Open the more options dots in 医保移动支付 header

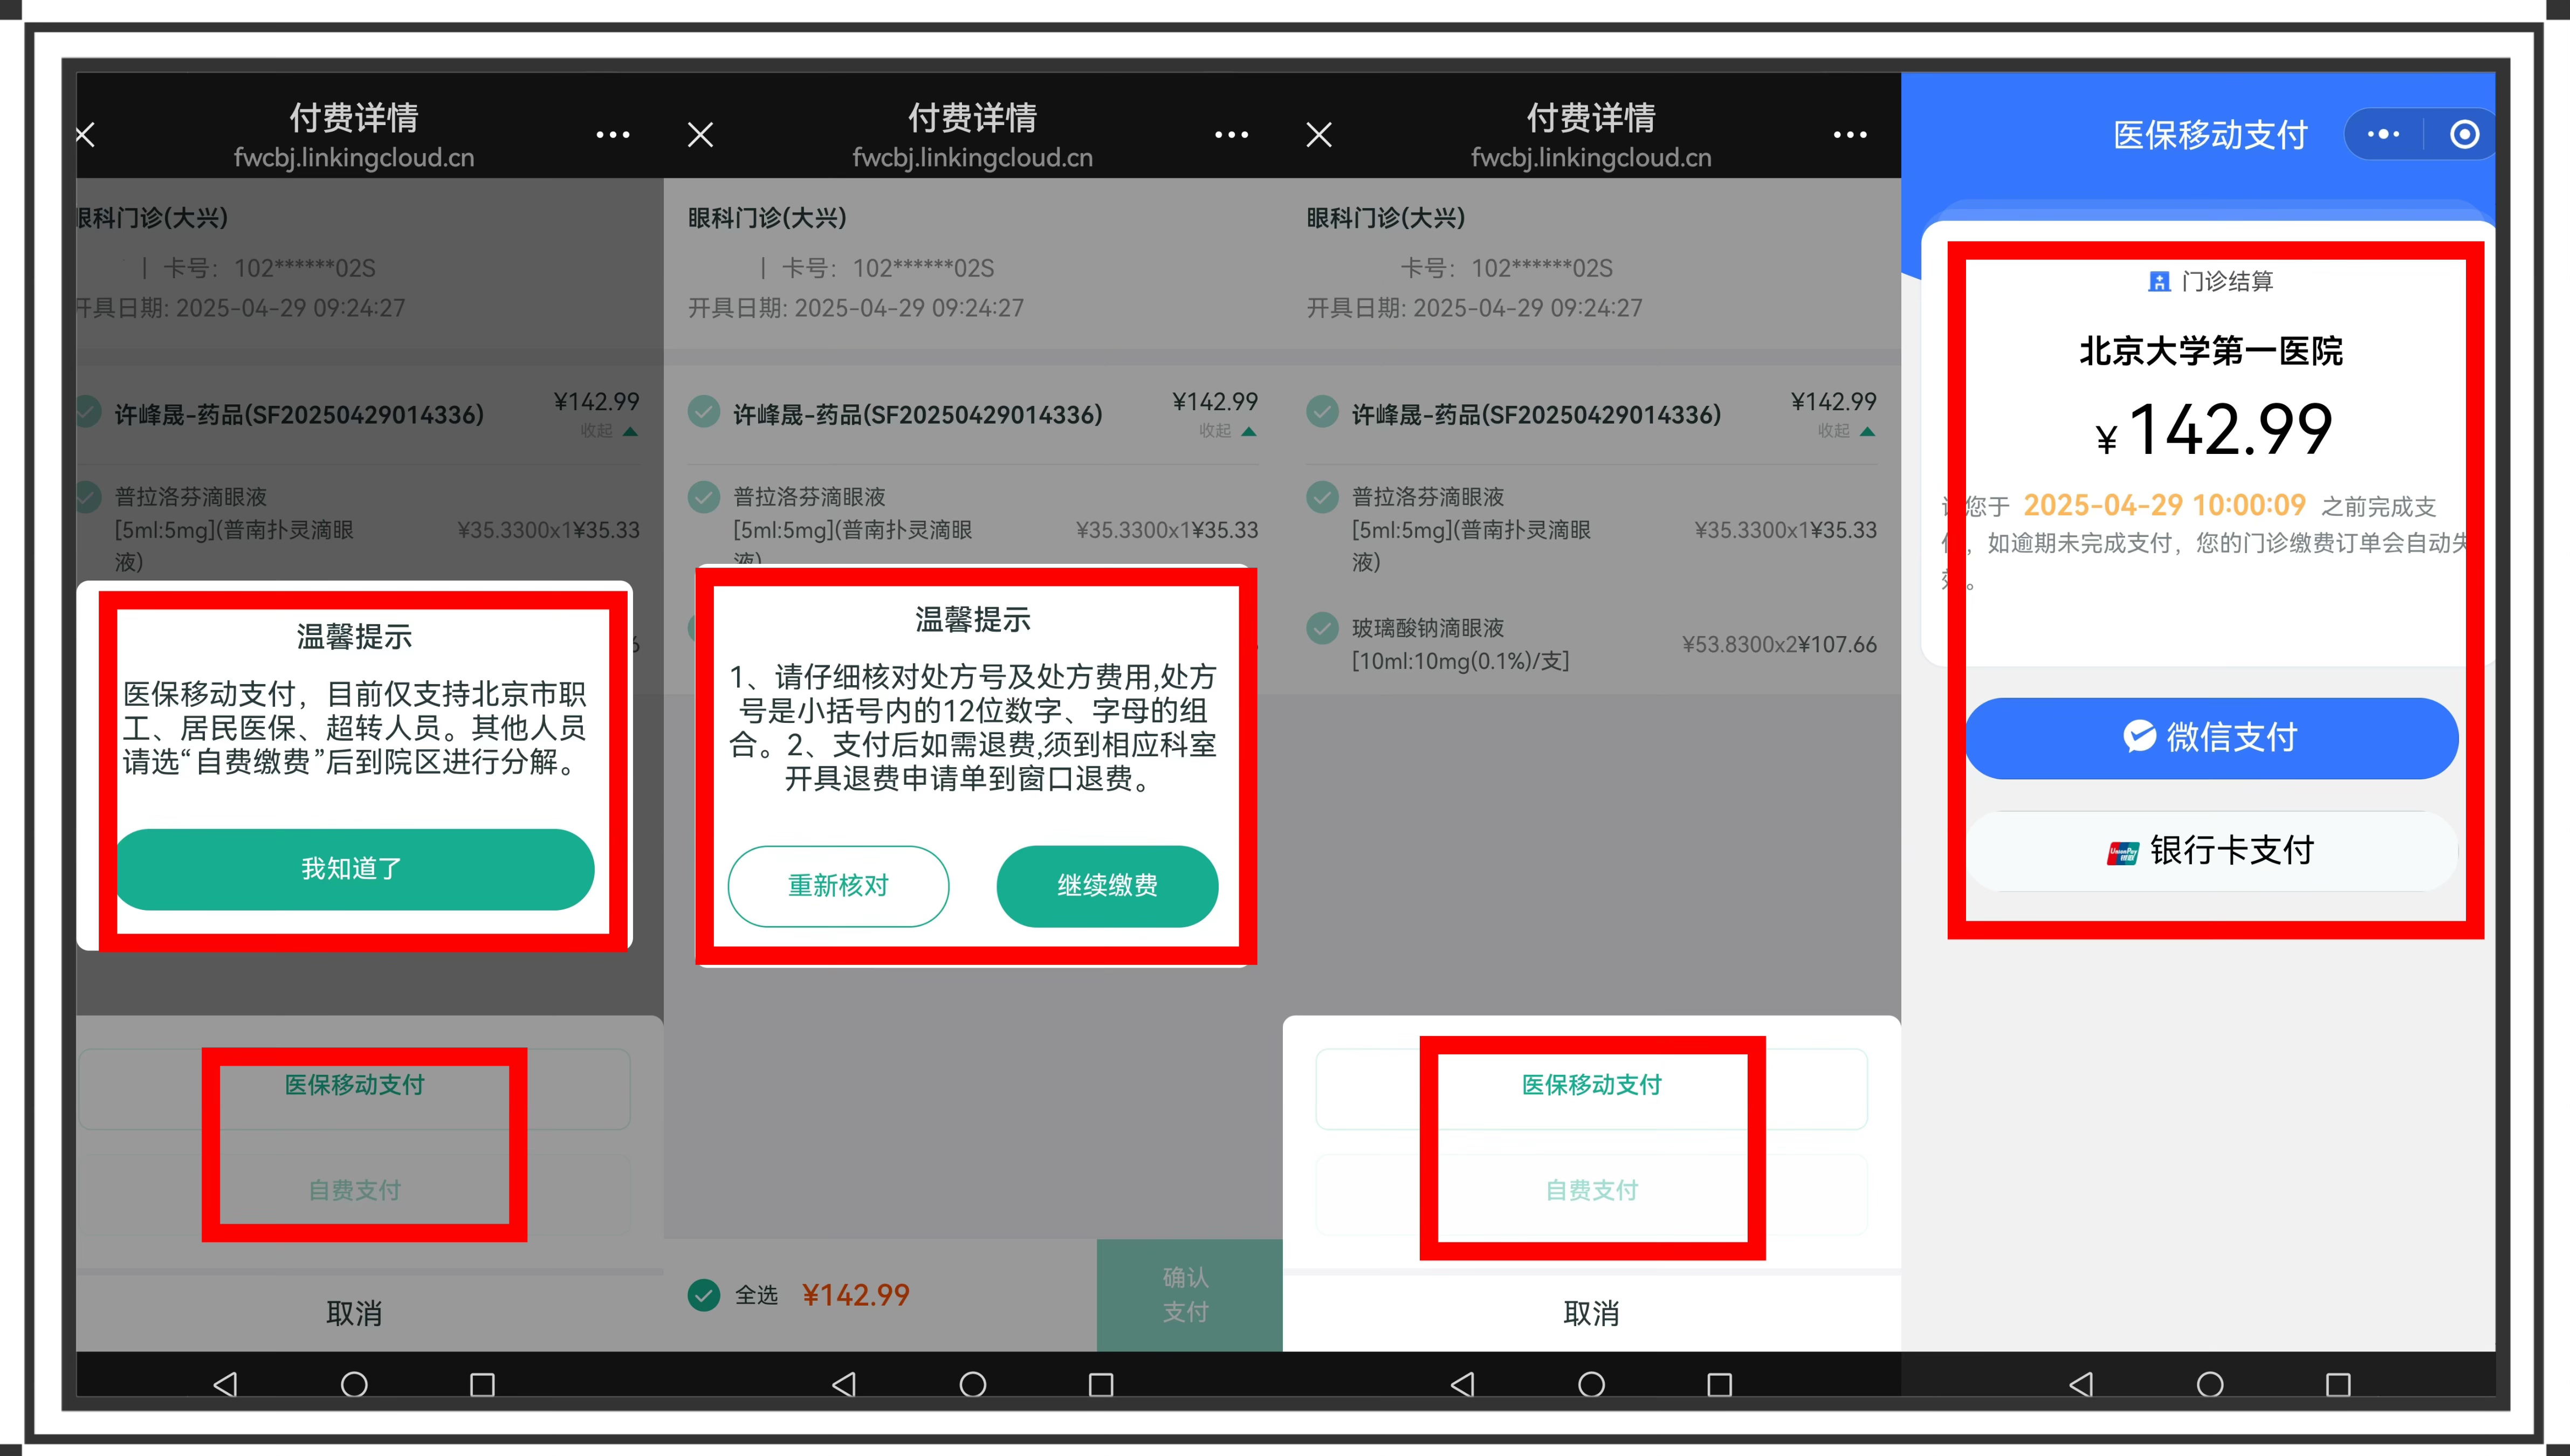pos(2383,134)
